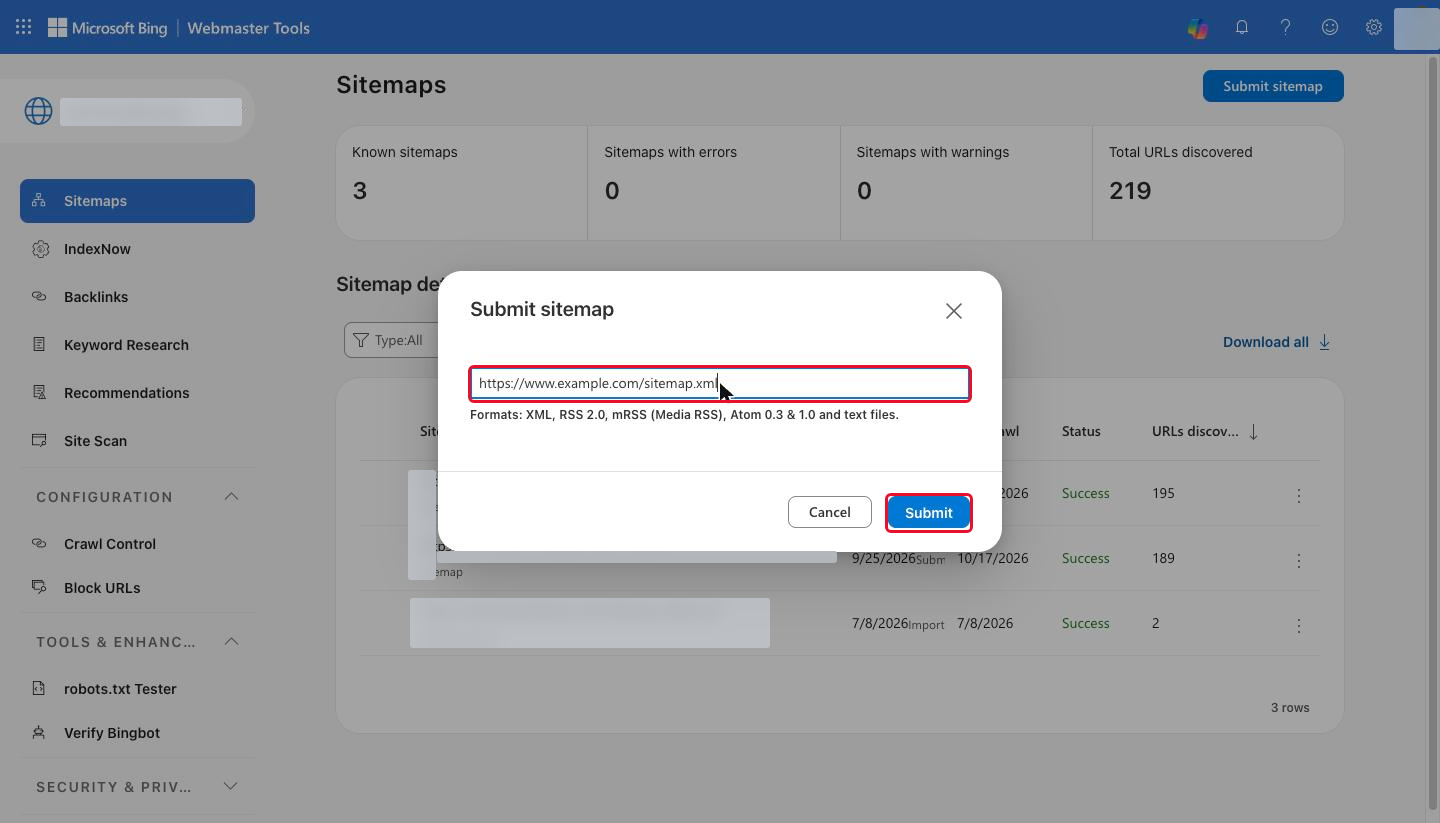
Task: Click the Submit button in dialog
Action: (x=929, y=512)
